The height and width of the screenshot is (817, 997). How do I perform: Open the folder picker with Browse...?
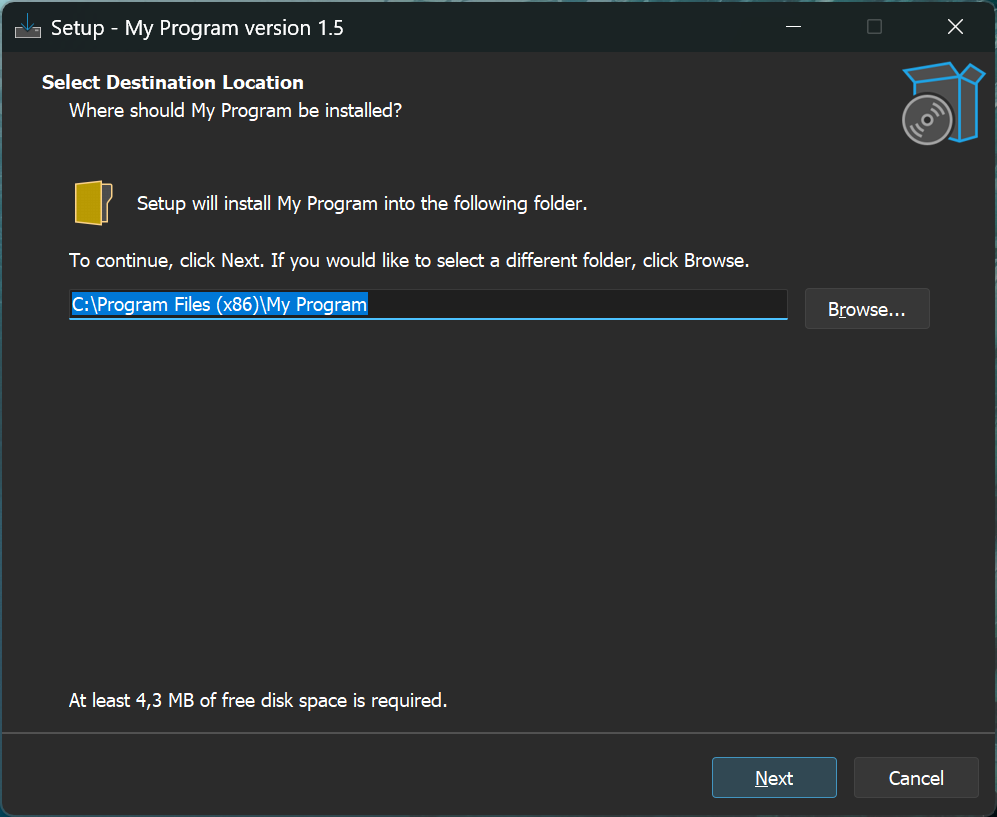coord(867,309)
